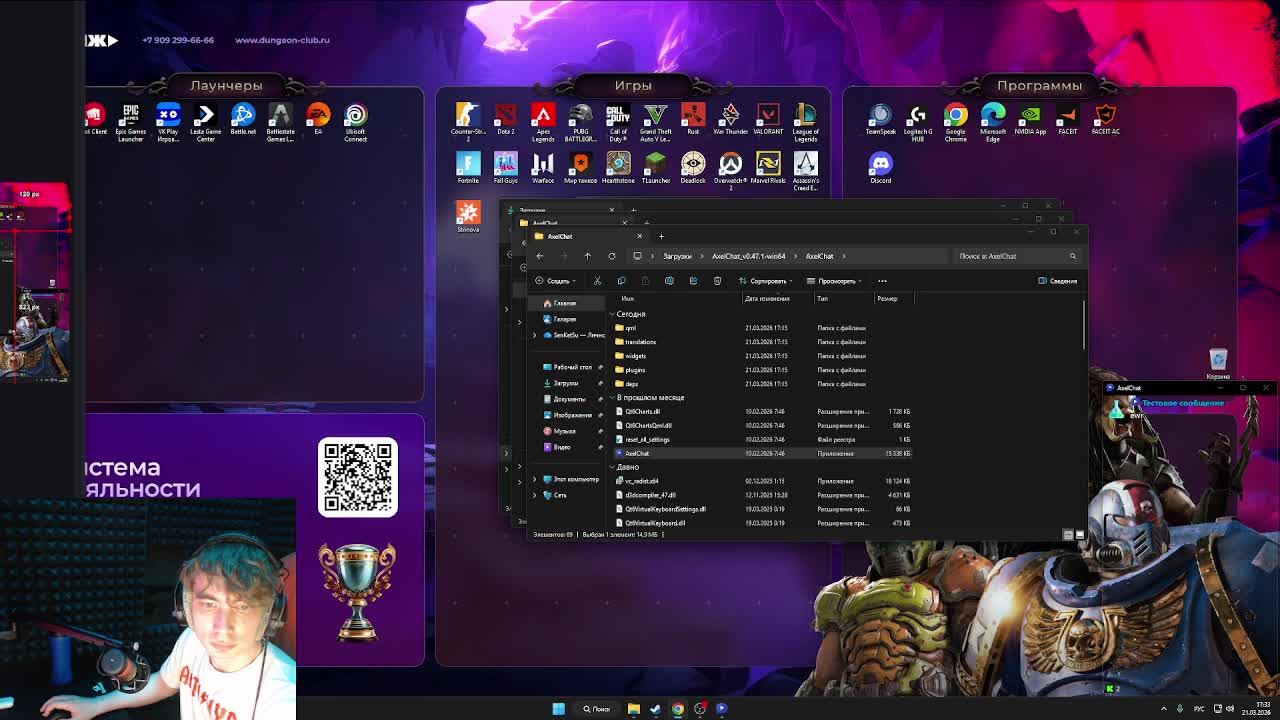Open the Windows Start button on taskbar
Image resolution: width=1280 pixels, height=720 pixels.
coord(558,709)
